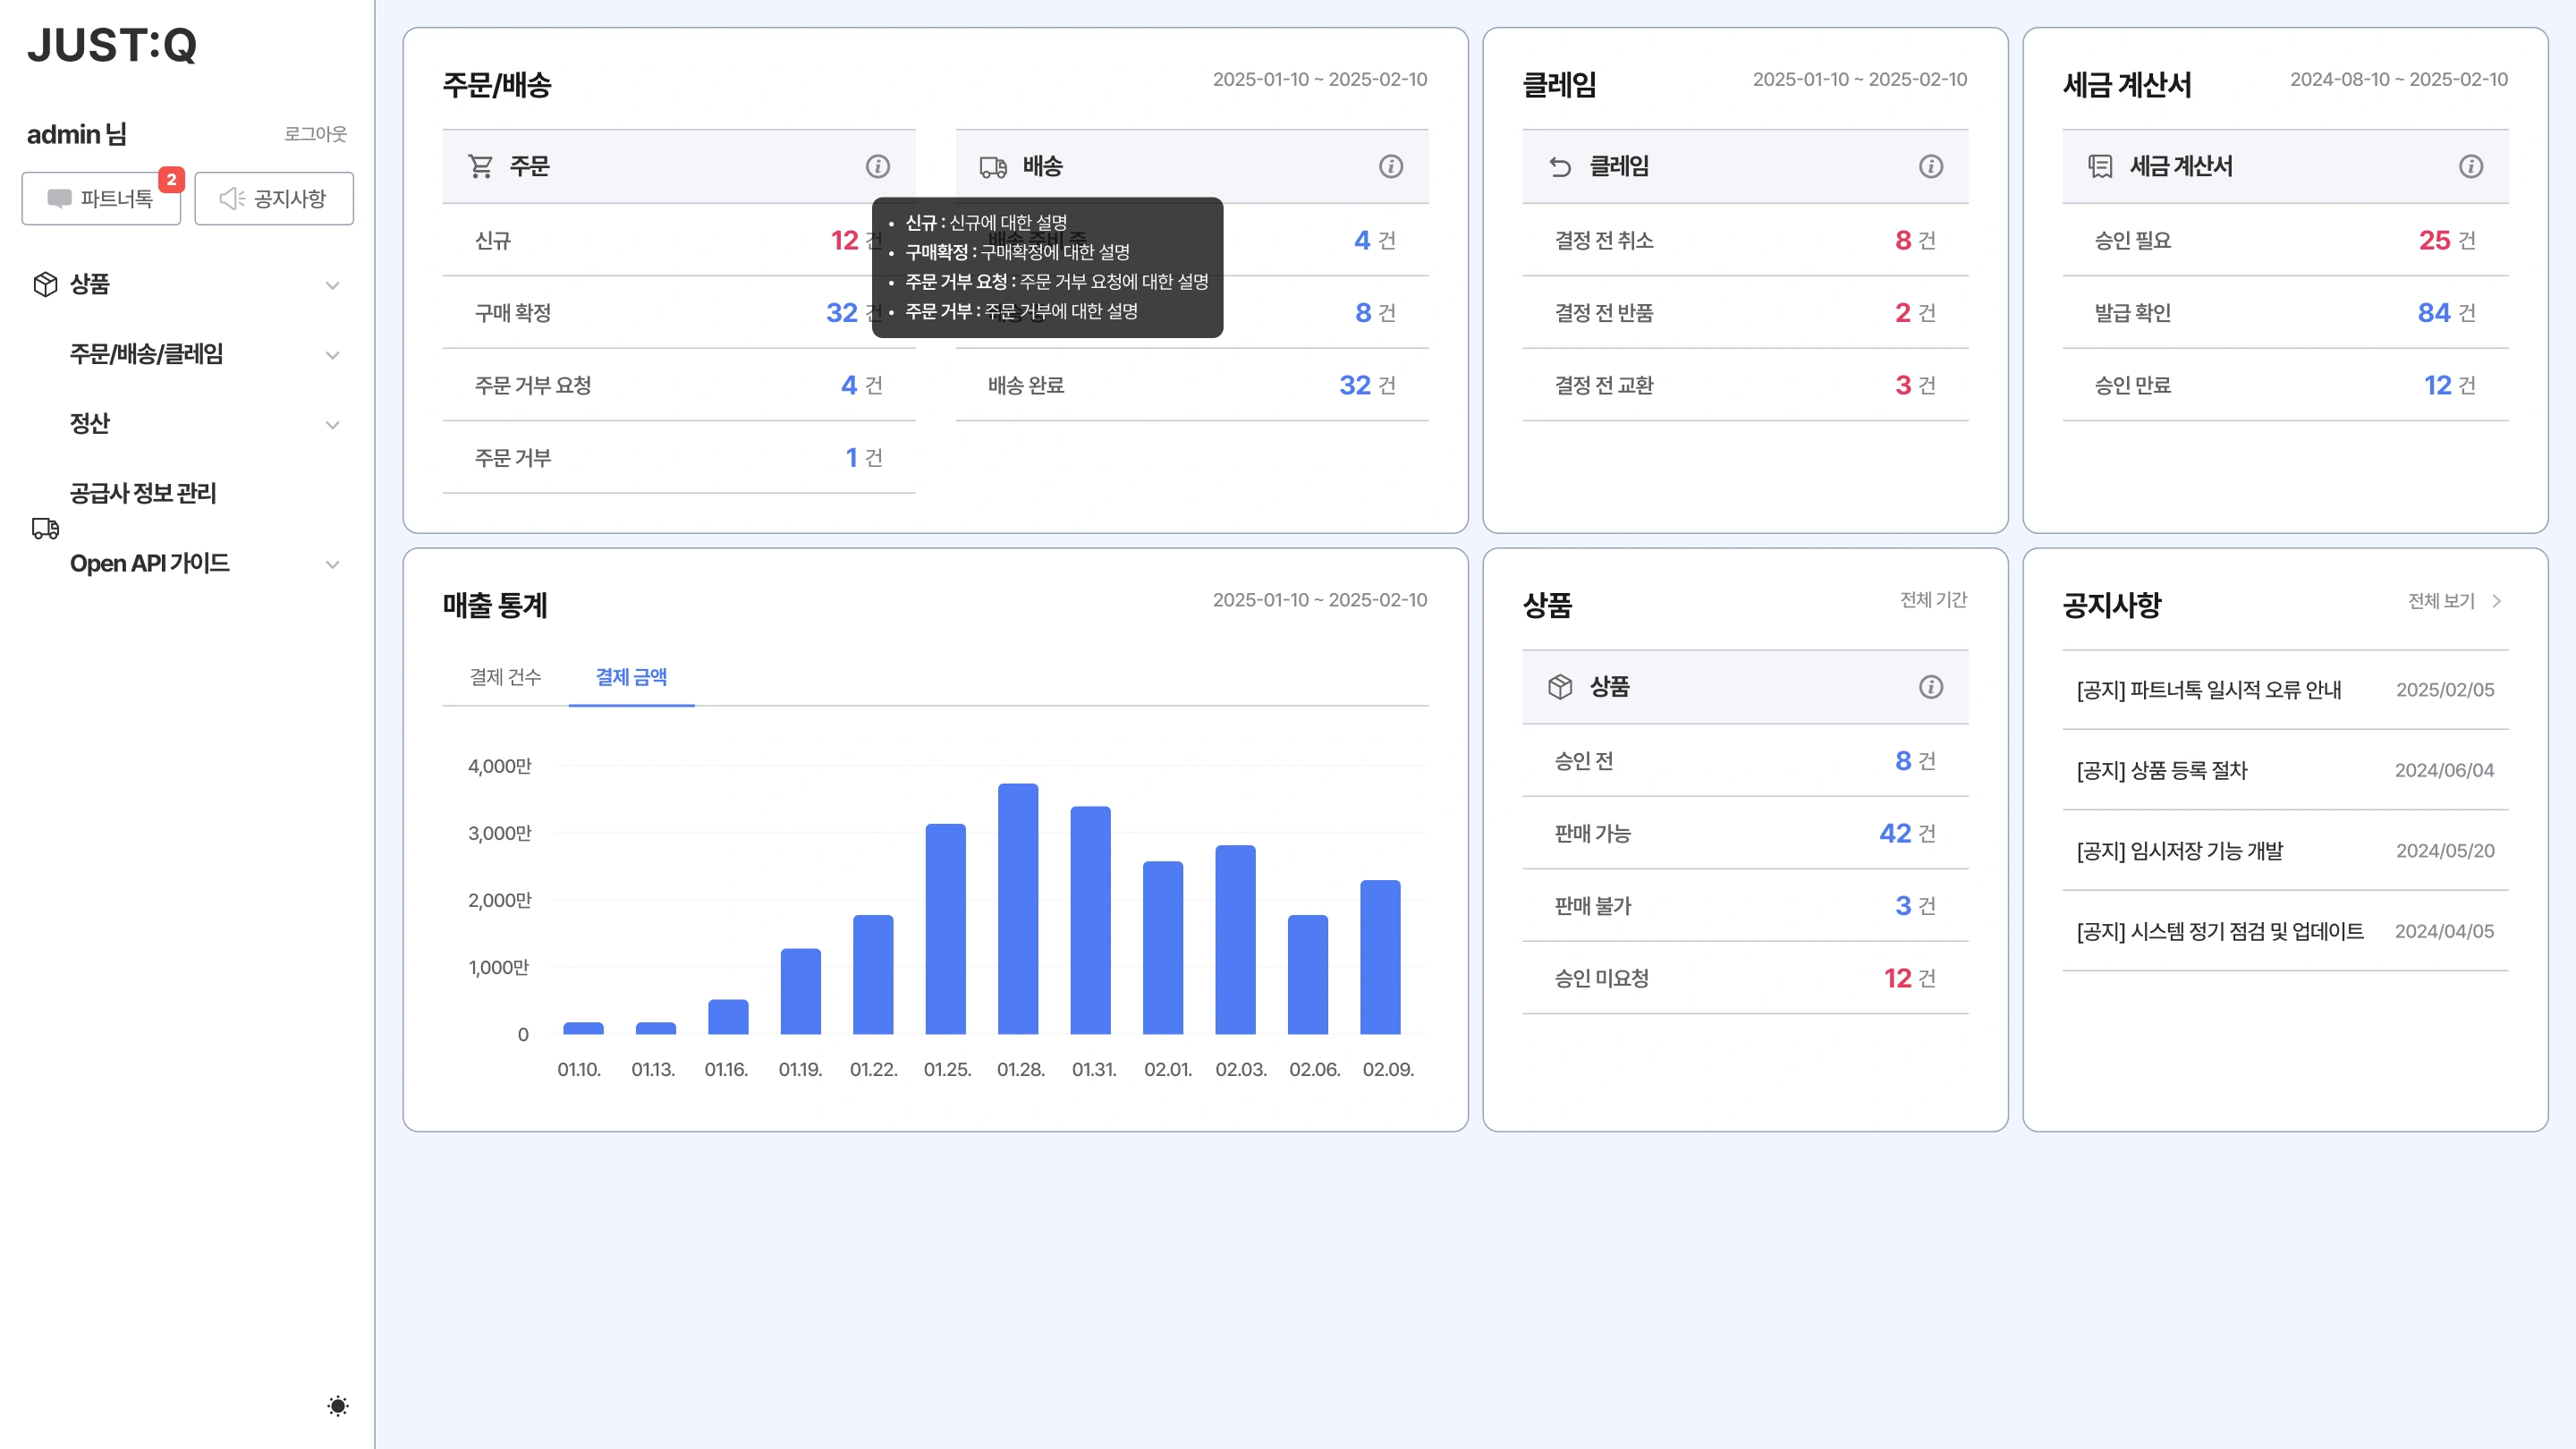Screen dimensions: 2576x1449
Task: Click the 02.09. bar in sales chart
Action: [x=1380, y=957]
